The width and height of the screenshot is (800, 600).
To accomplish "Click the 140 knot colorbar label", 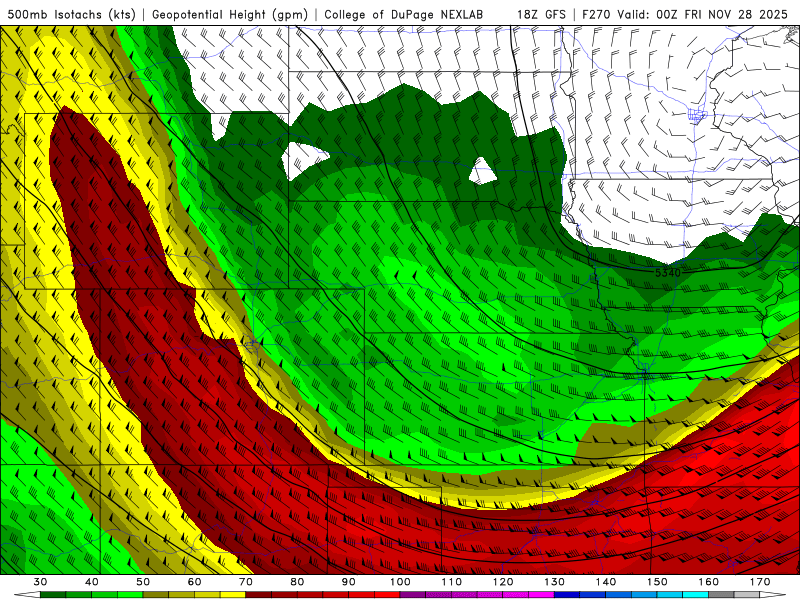I will [606, 582].
